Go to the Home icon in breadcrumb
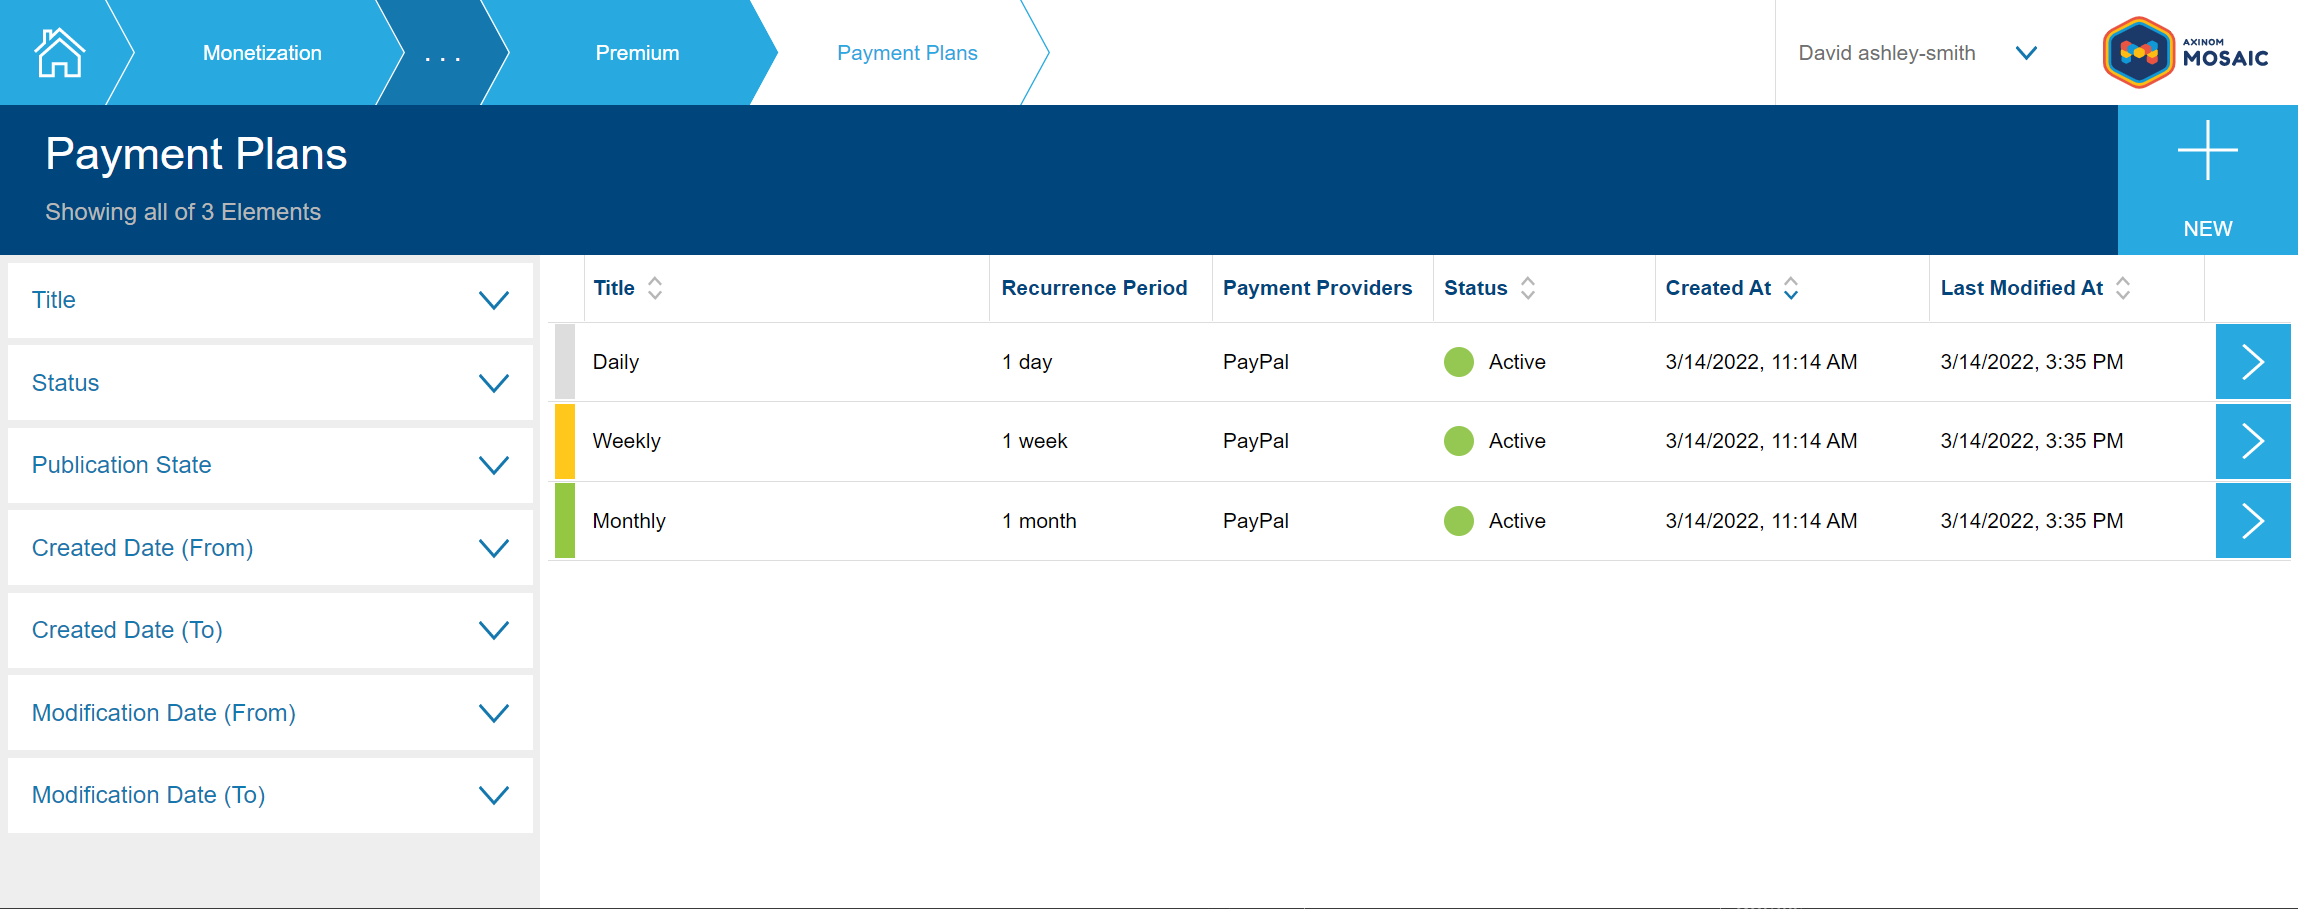The width and height of the screenshot is (2298, 909). pos(59,53)
